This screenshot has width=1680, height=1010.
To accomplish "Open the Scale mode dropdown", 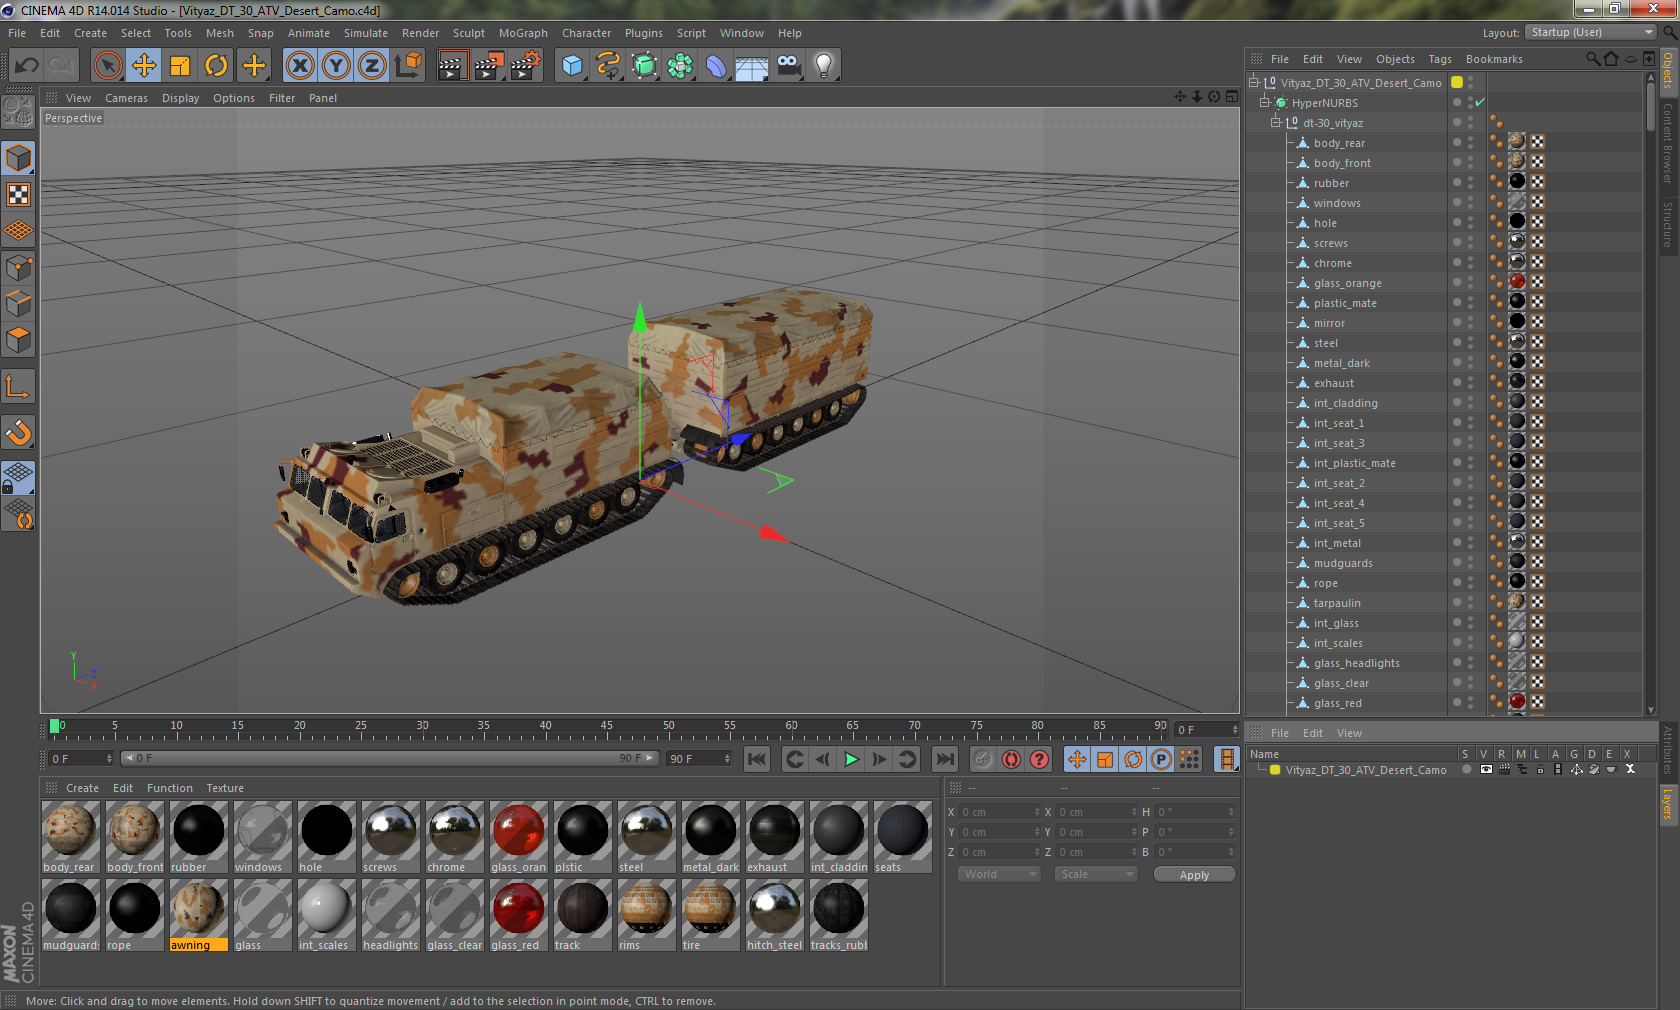I will [1096, 874].
